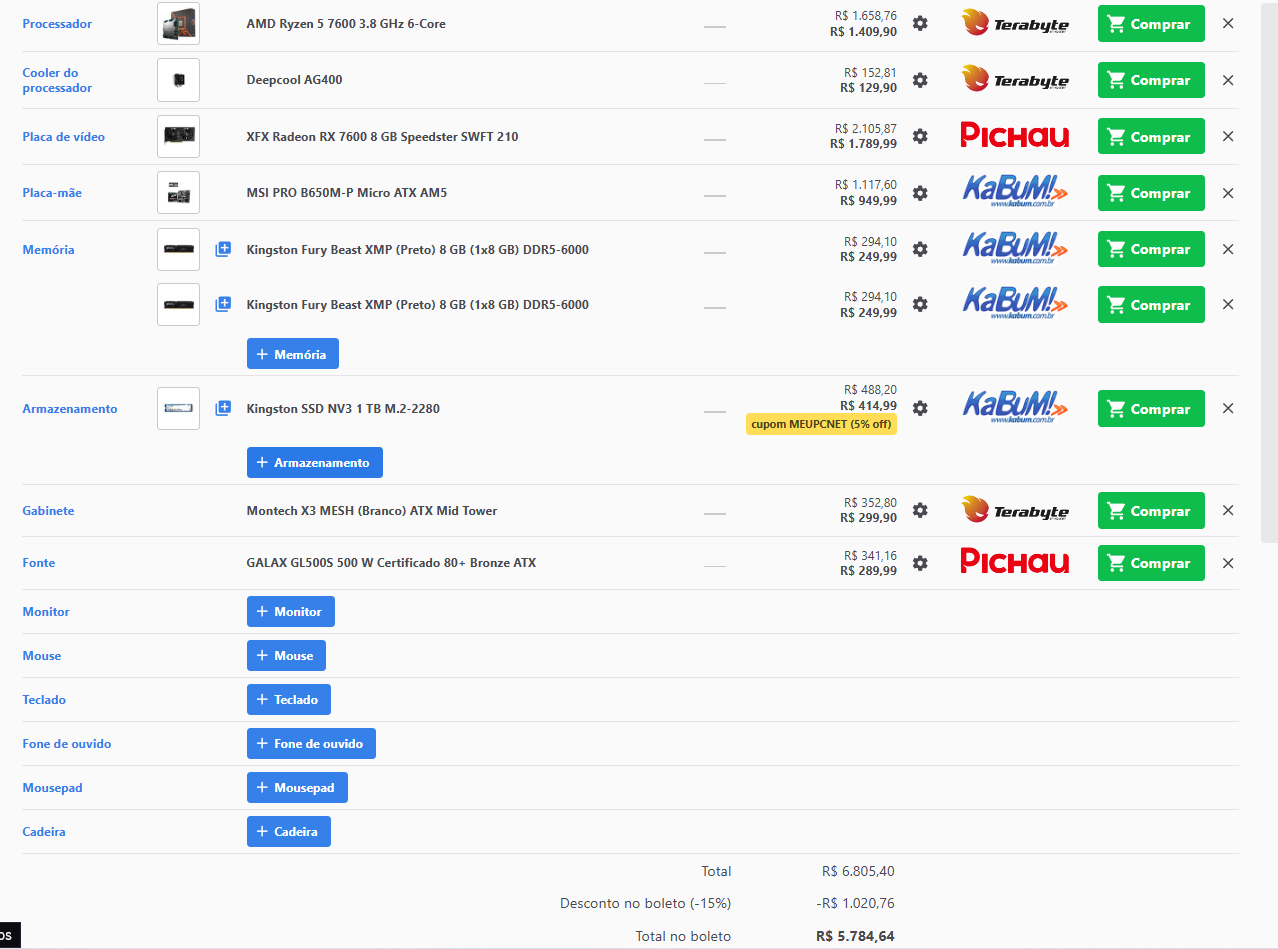Add a Teclado to the build
The image size is (1278, 949).
[289, 699]
